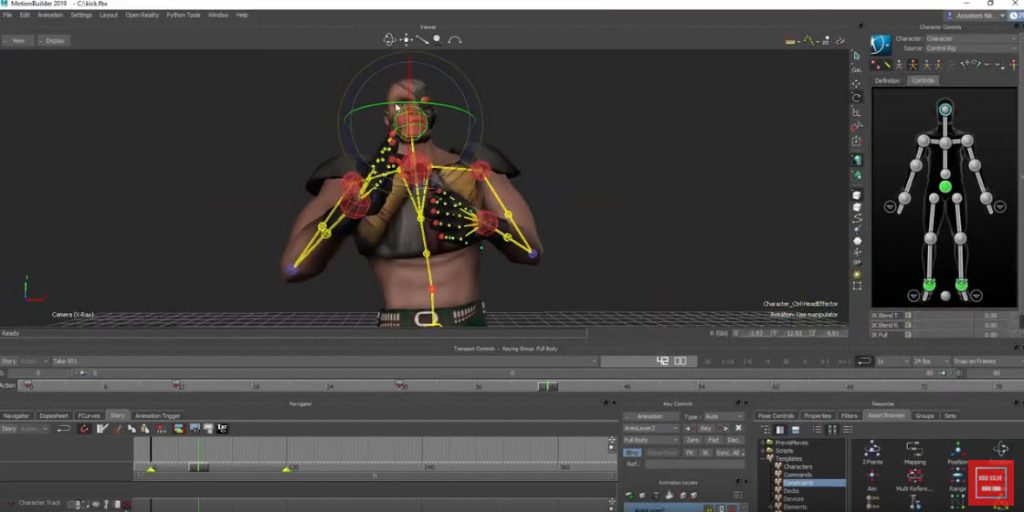Click the Zero button in Key Controls
The height and width of the screenshot is (512, 1024).
693,440
